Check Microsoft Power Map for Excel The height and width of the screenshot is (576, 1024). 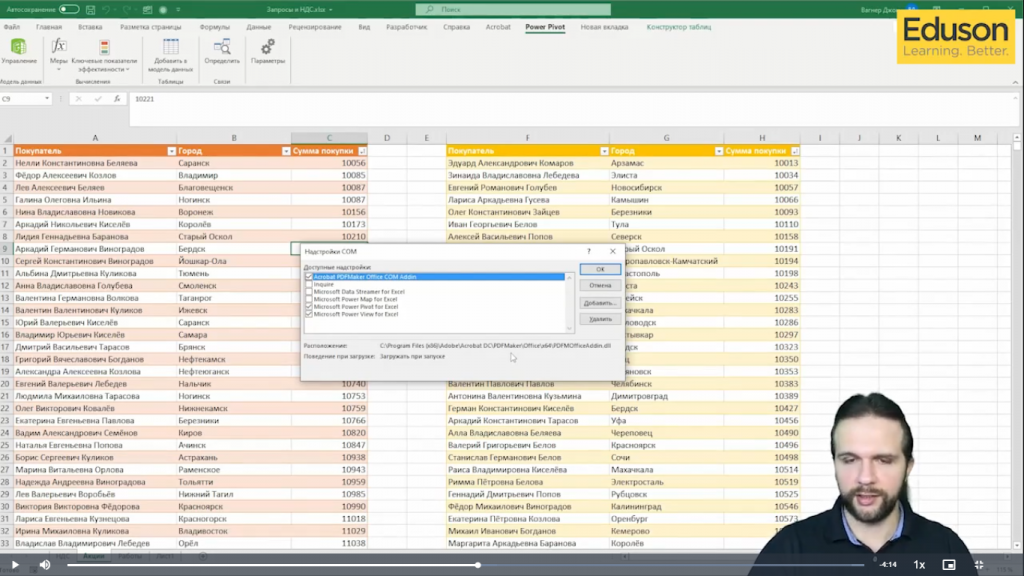(x=309, y=299)
